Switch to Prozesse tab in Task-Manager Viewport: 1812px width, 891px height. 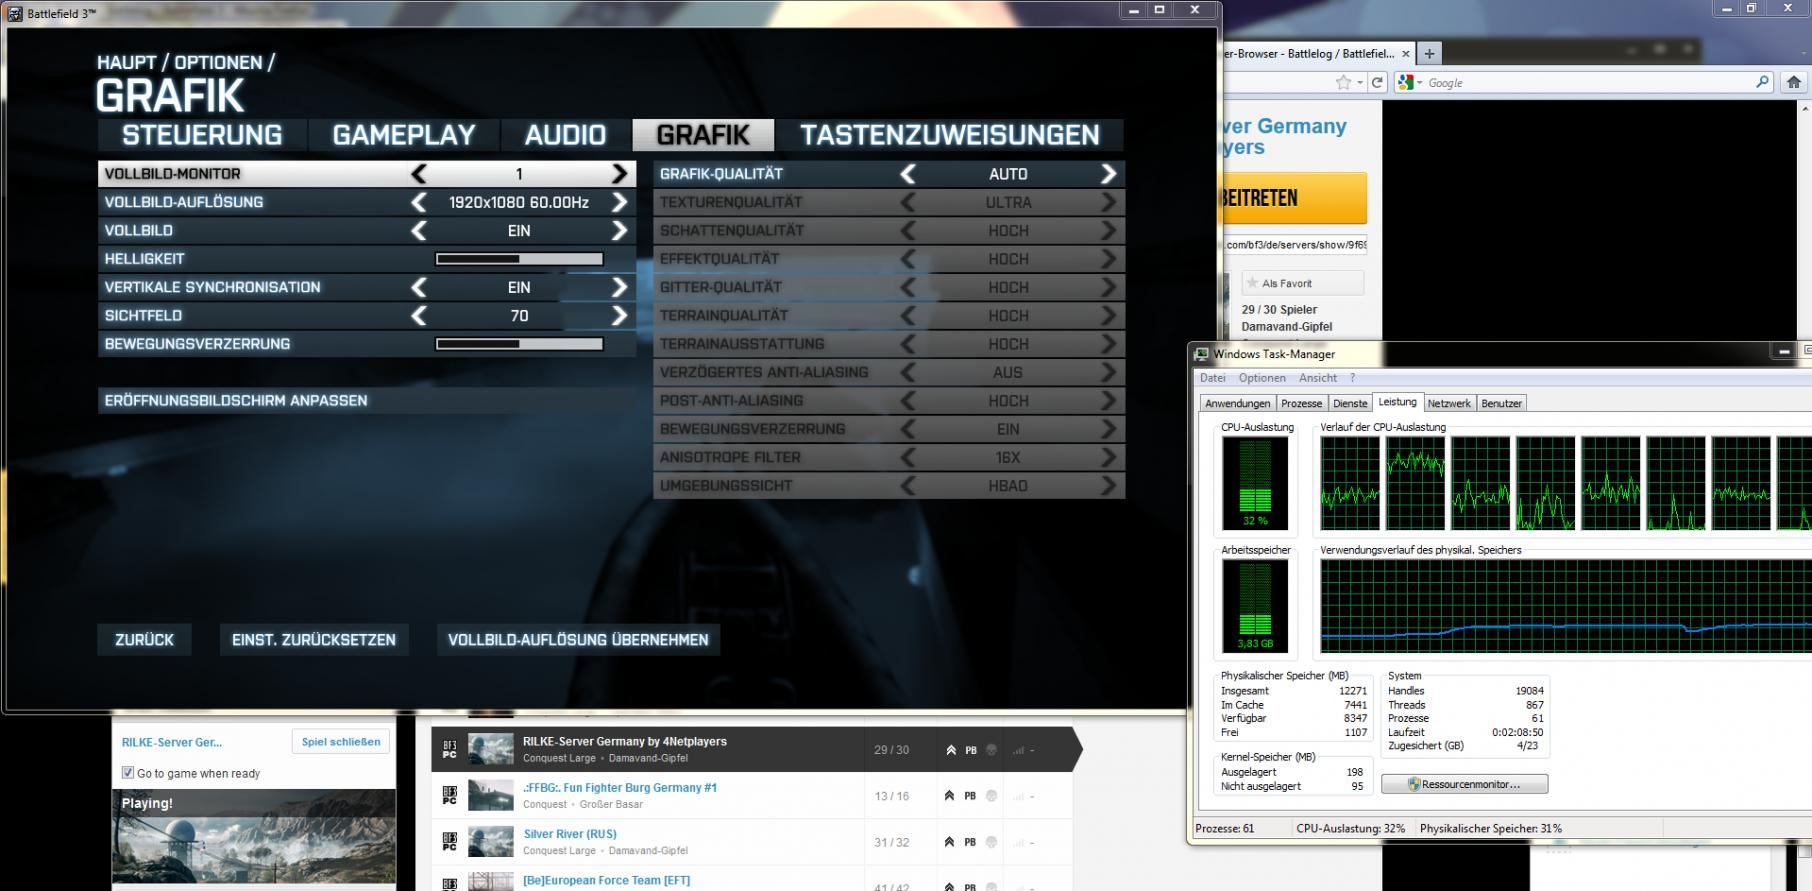pos(1301,403)
